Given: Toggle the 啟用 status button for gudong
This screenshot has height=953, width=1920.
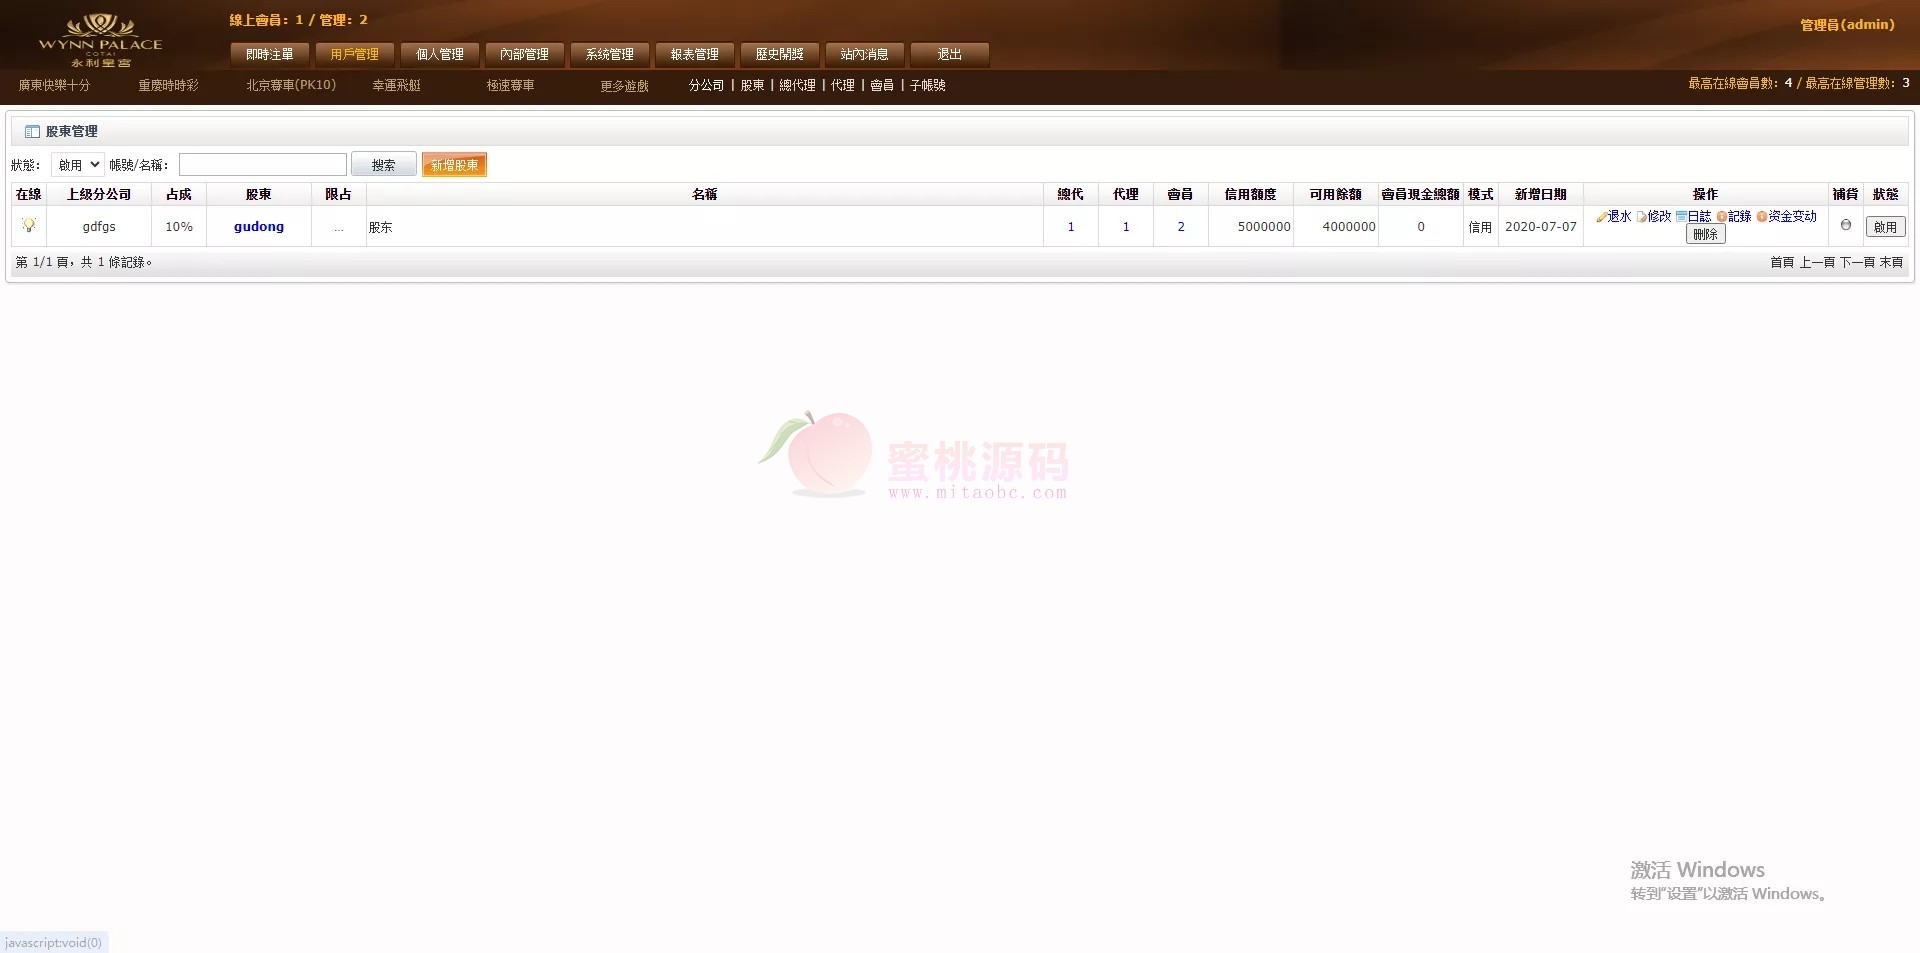Looking at the screenshot, I should [x=1885, y=227].
